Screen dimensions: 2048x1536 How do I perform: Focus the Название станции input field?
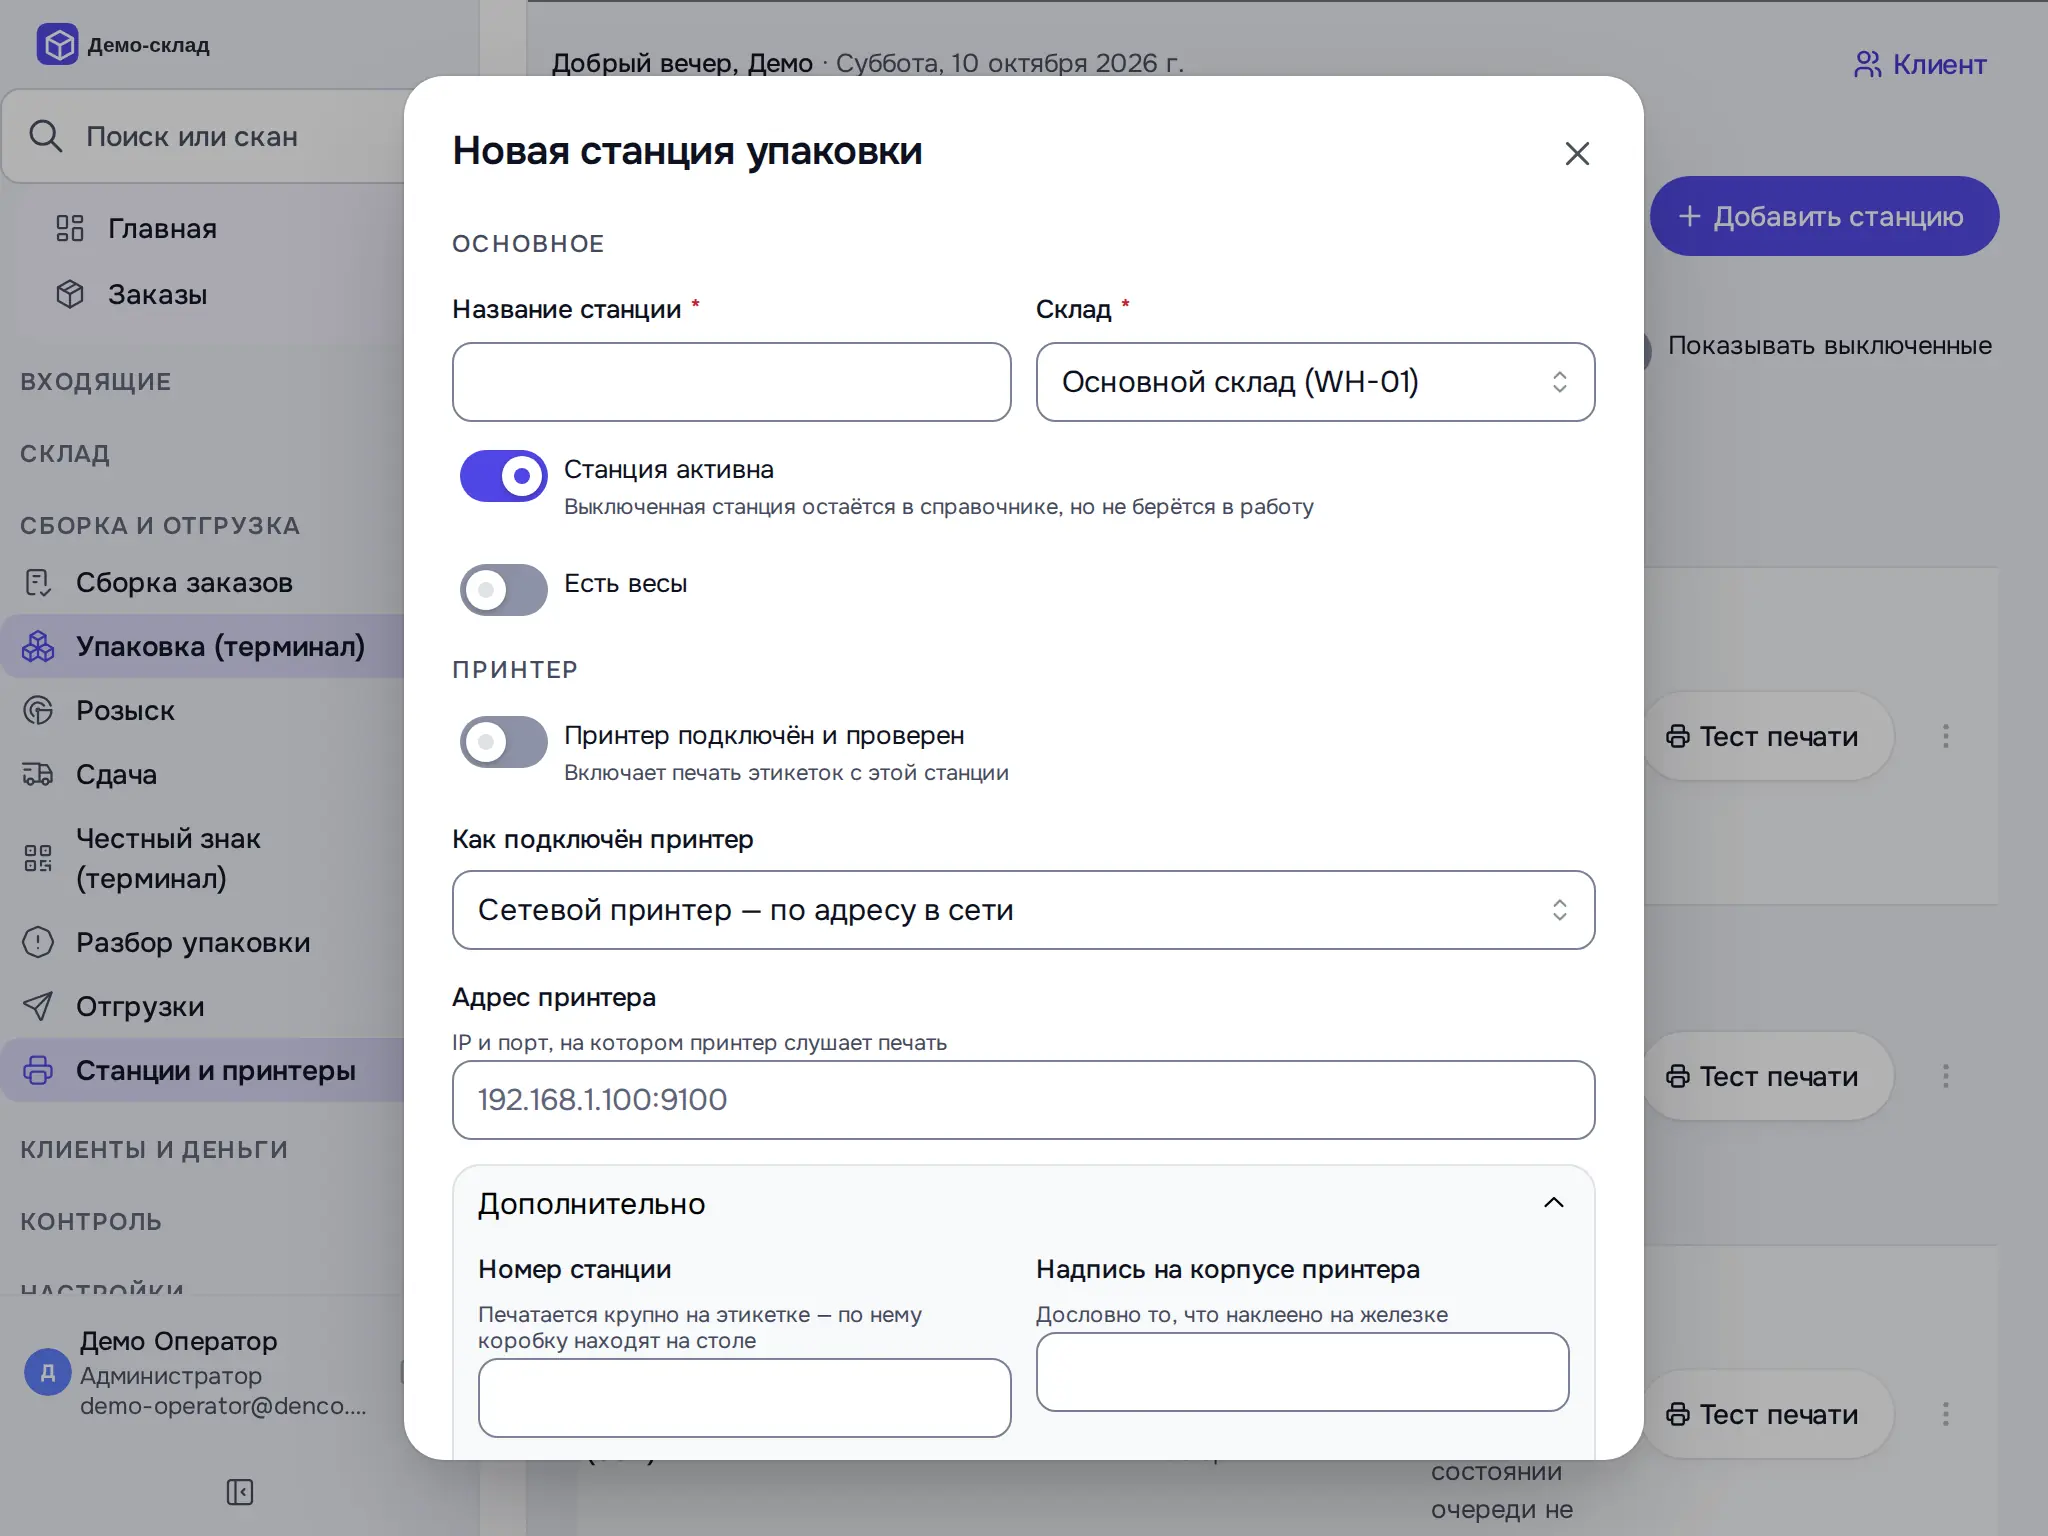(x=731, y=382)
